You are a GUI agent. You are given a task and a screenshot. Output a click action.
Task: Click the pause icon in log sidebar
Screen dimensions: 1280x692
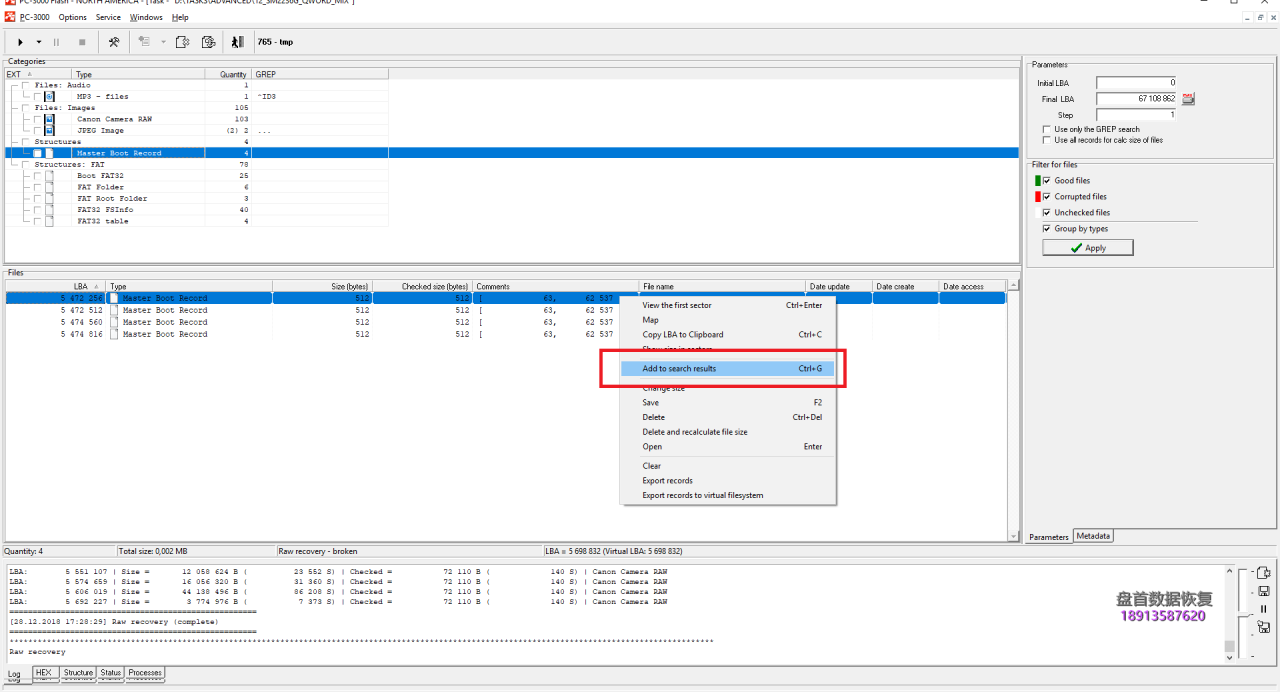tap(1263, 609)
